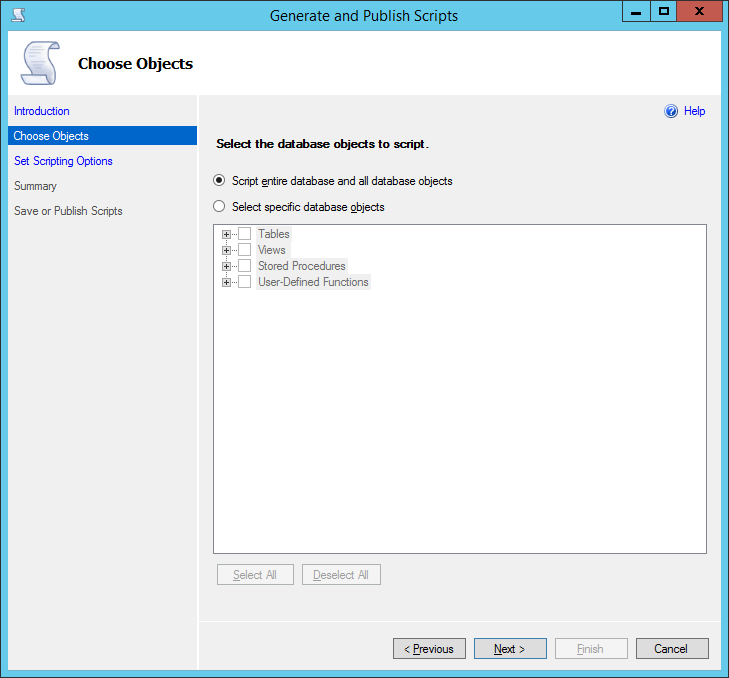Click the Previous button
Image resolution: width=729 pixels, height=678 pixels.
(x=429, y=649)
